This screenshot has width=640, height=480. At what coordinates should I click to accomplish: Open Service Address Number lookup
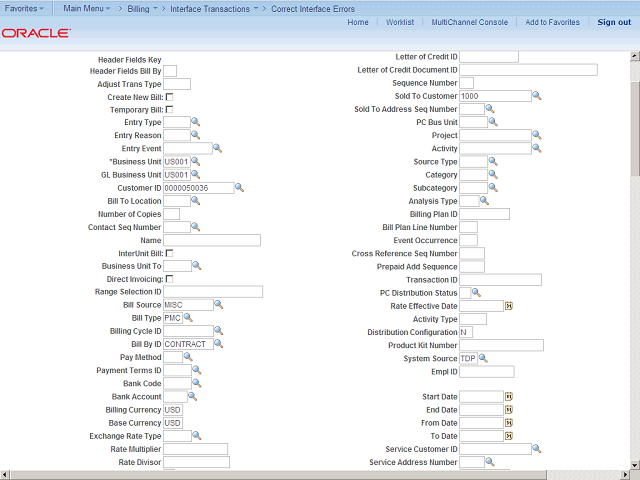tap(490, 462)
